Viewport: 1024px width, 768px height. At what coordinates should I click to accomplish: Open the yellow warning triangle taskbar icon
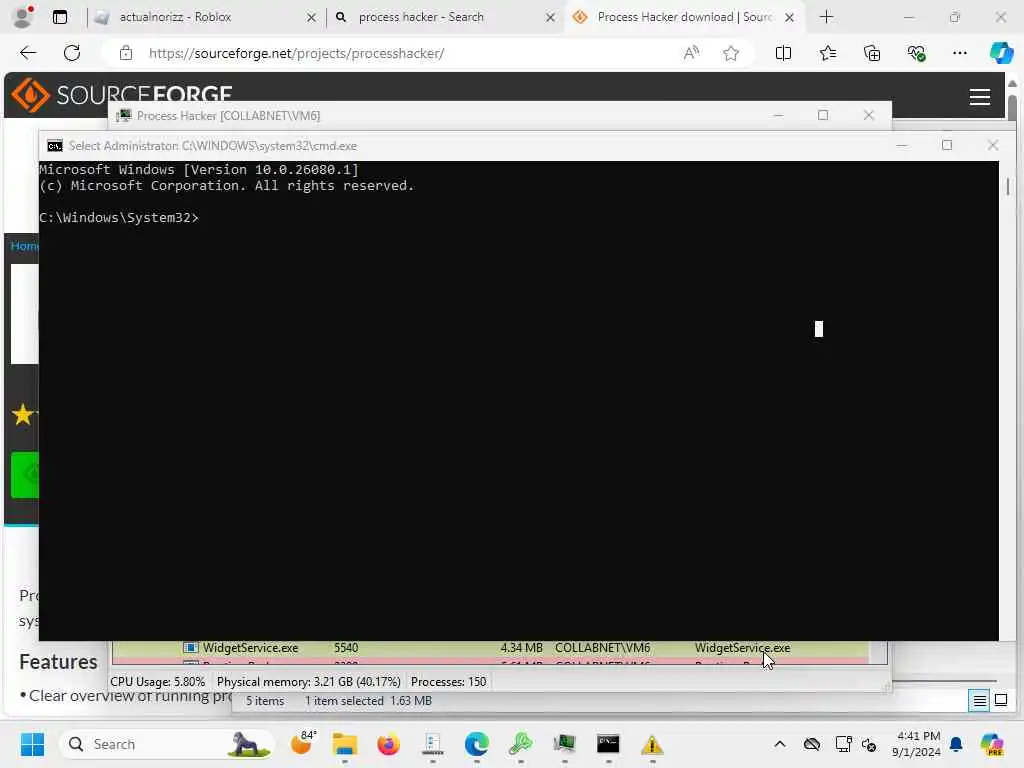(x=652, y=744)
